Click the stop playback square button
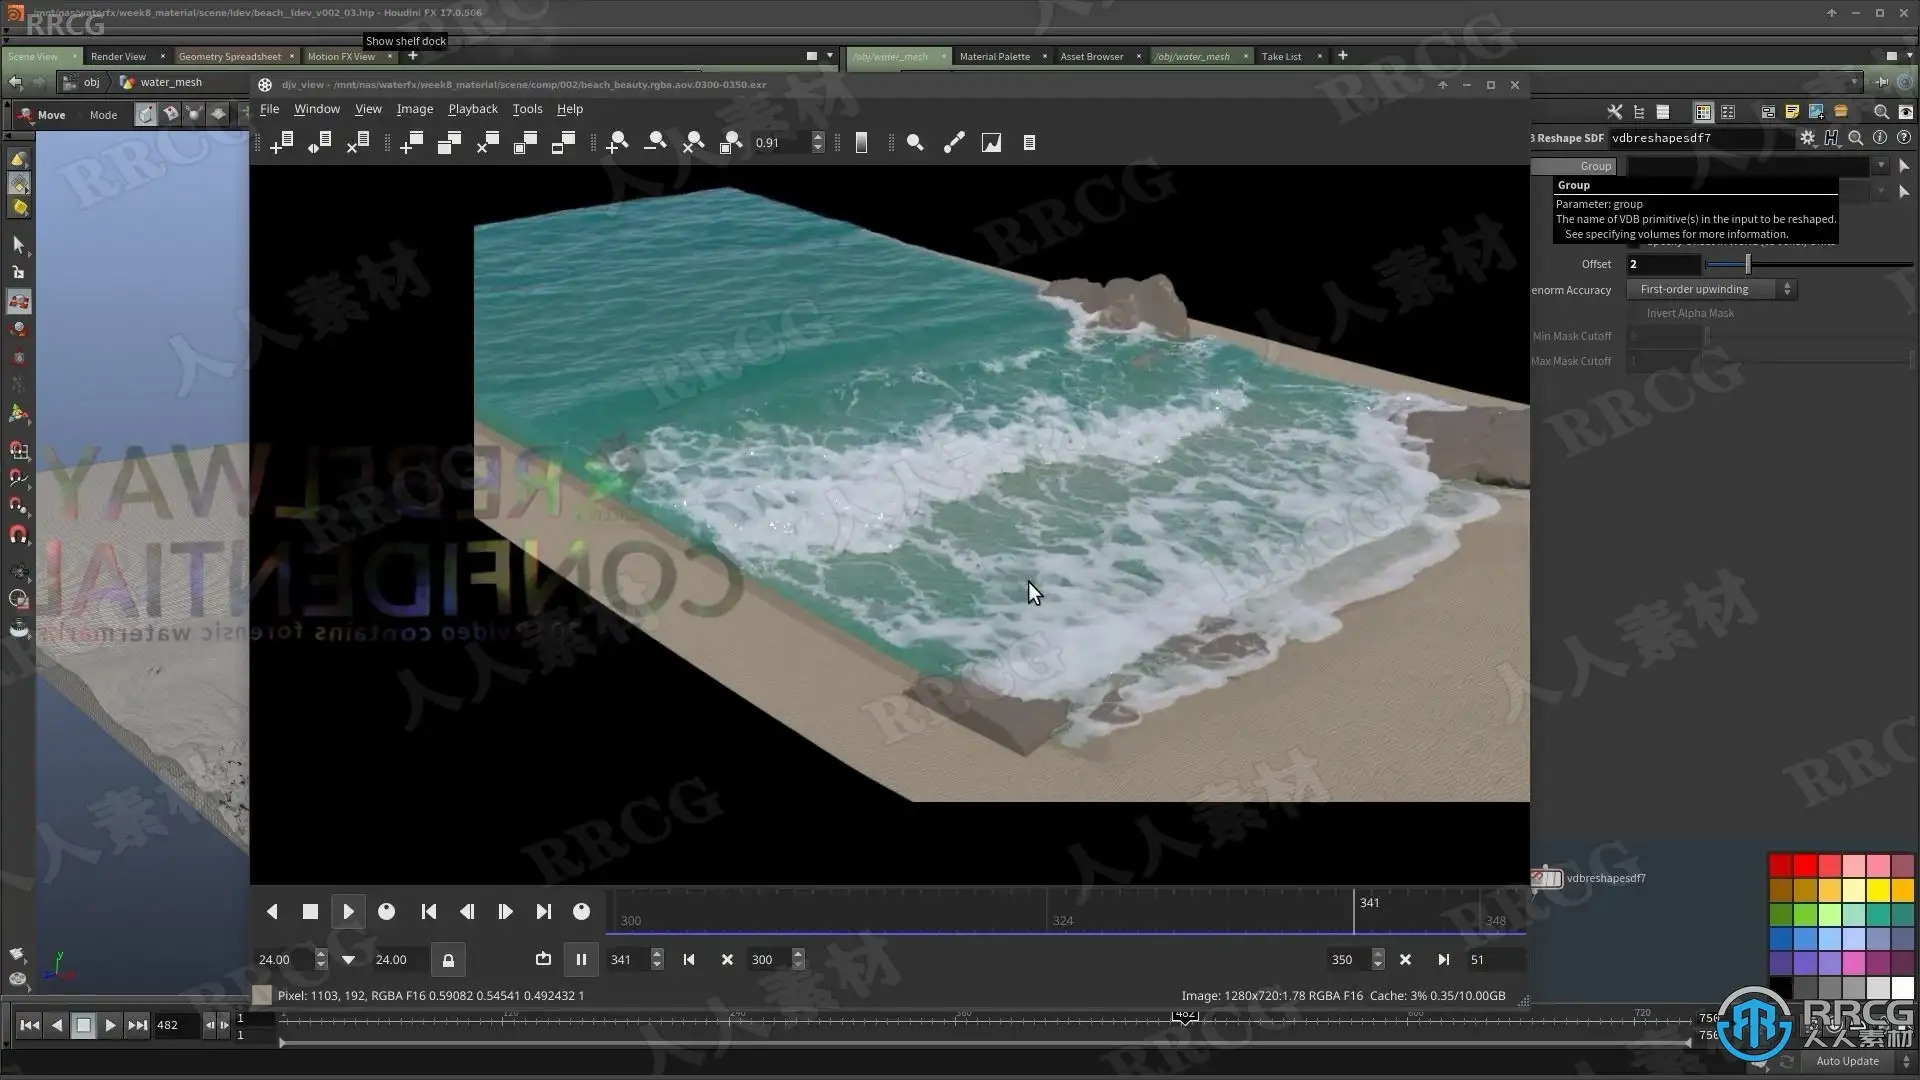The width and height of the screenshot is (1920, 1080). tap(310, 912)
